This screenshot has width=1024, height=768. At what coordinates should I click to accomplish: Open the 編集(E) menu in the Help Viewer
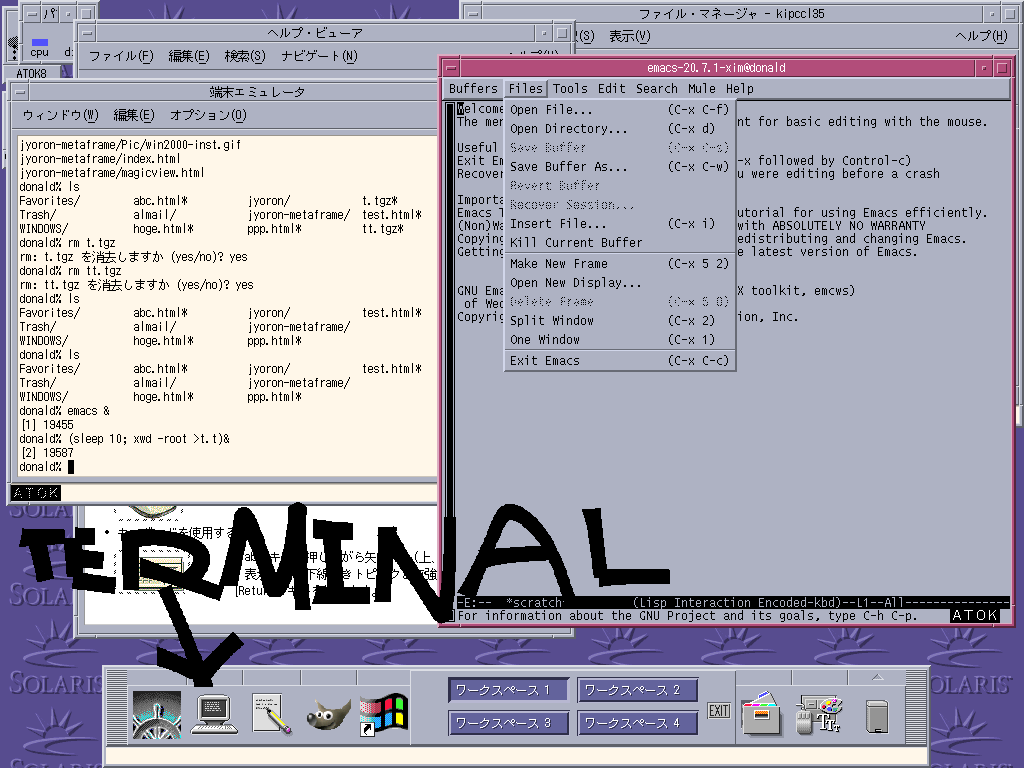click(189, 56)
